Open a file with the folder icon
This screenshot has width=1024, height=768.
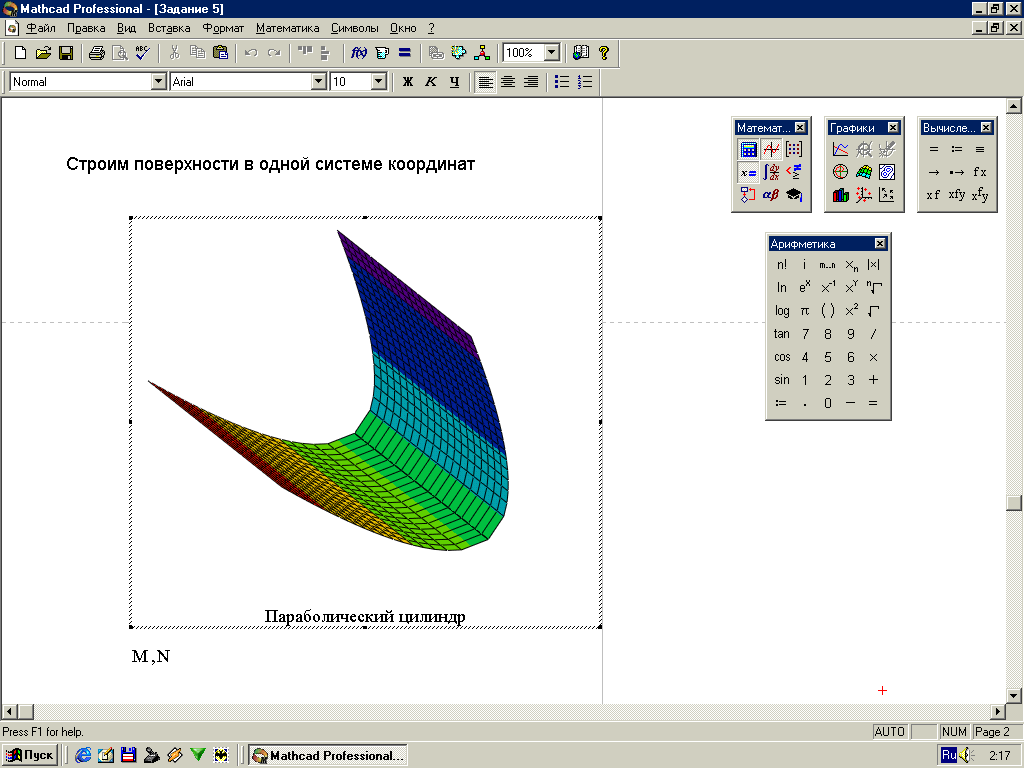pos(43,53)
